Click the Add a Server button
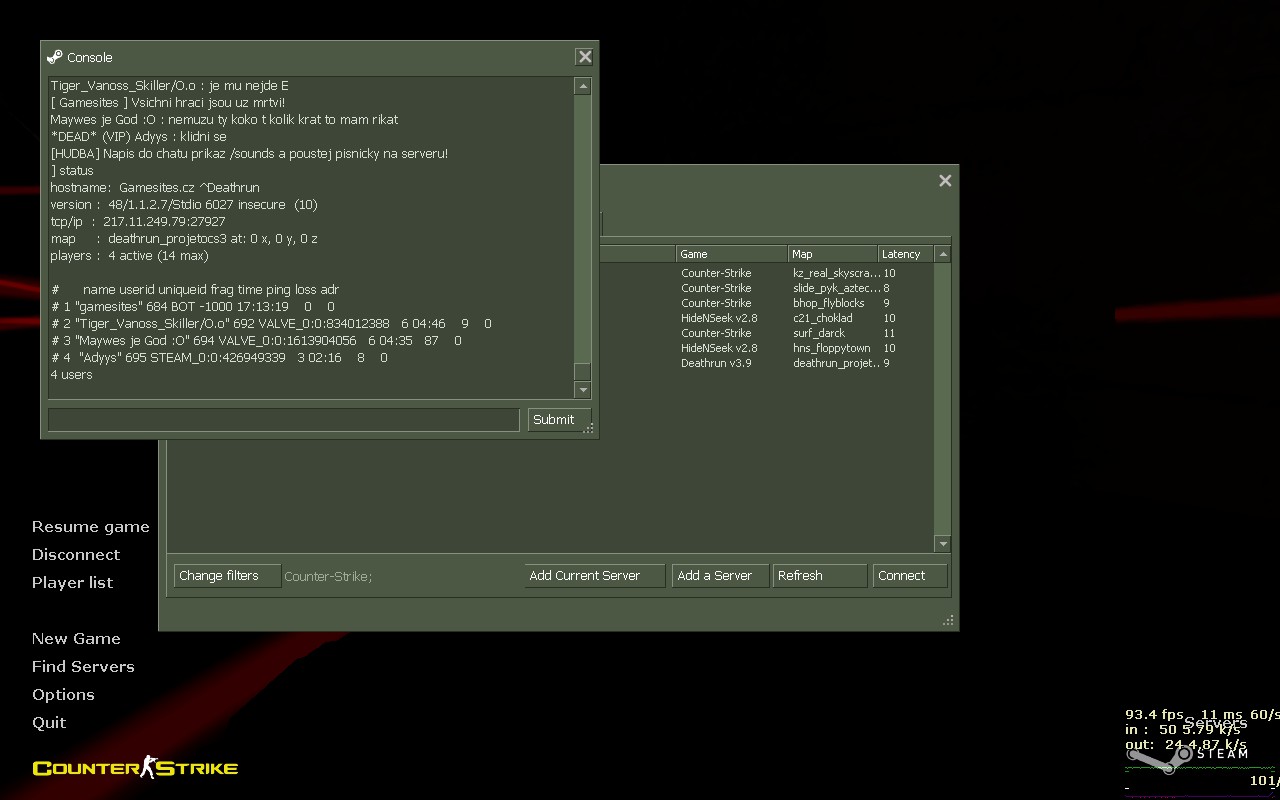 [x=720, y=576]
